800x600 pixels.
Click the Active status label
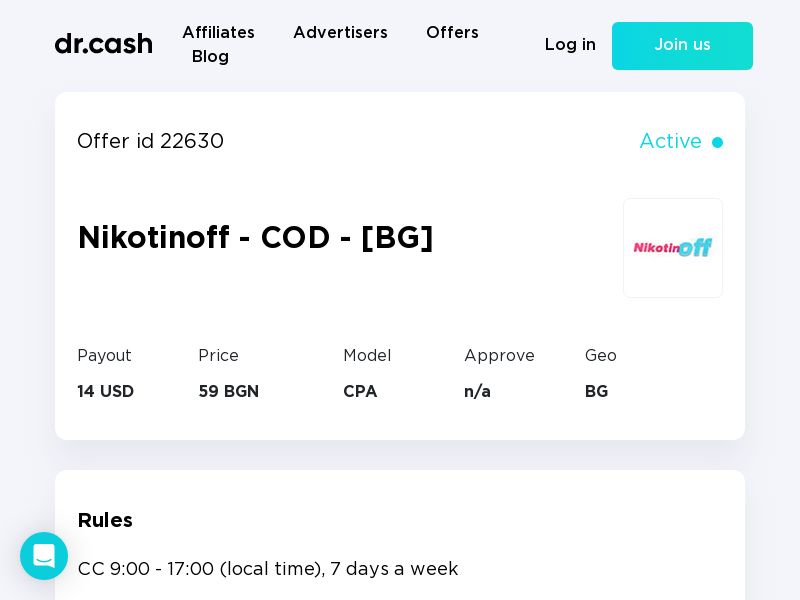(x=670, y=142)
